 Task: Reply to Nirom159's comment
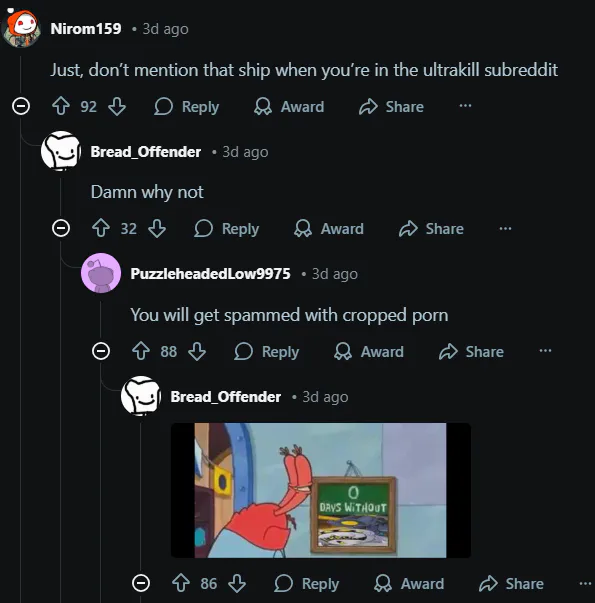coord(187,107)
